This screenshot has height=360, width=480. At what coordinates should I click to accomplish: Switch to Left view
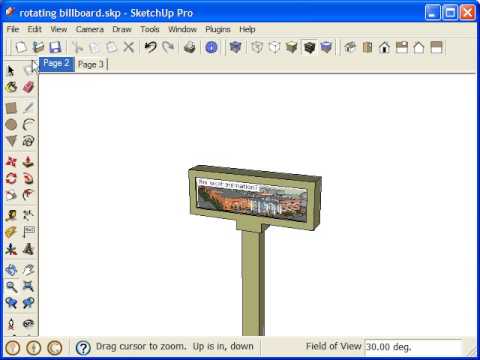tap(436, 47)
